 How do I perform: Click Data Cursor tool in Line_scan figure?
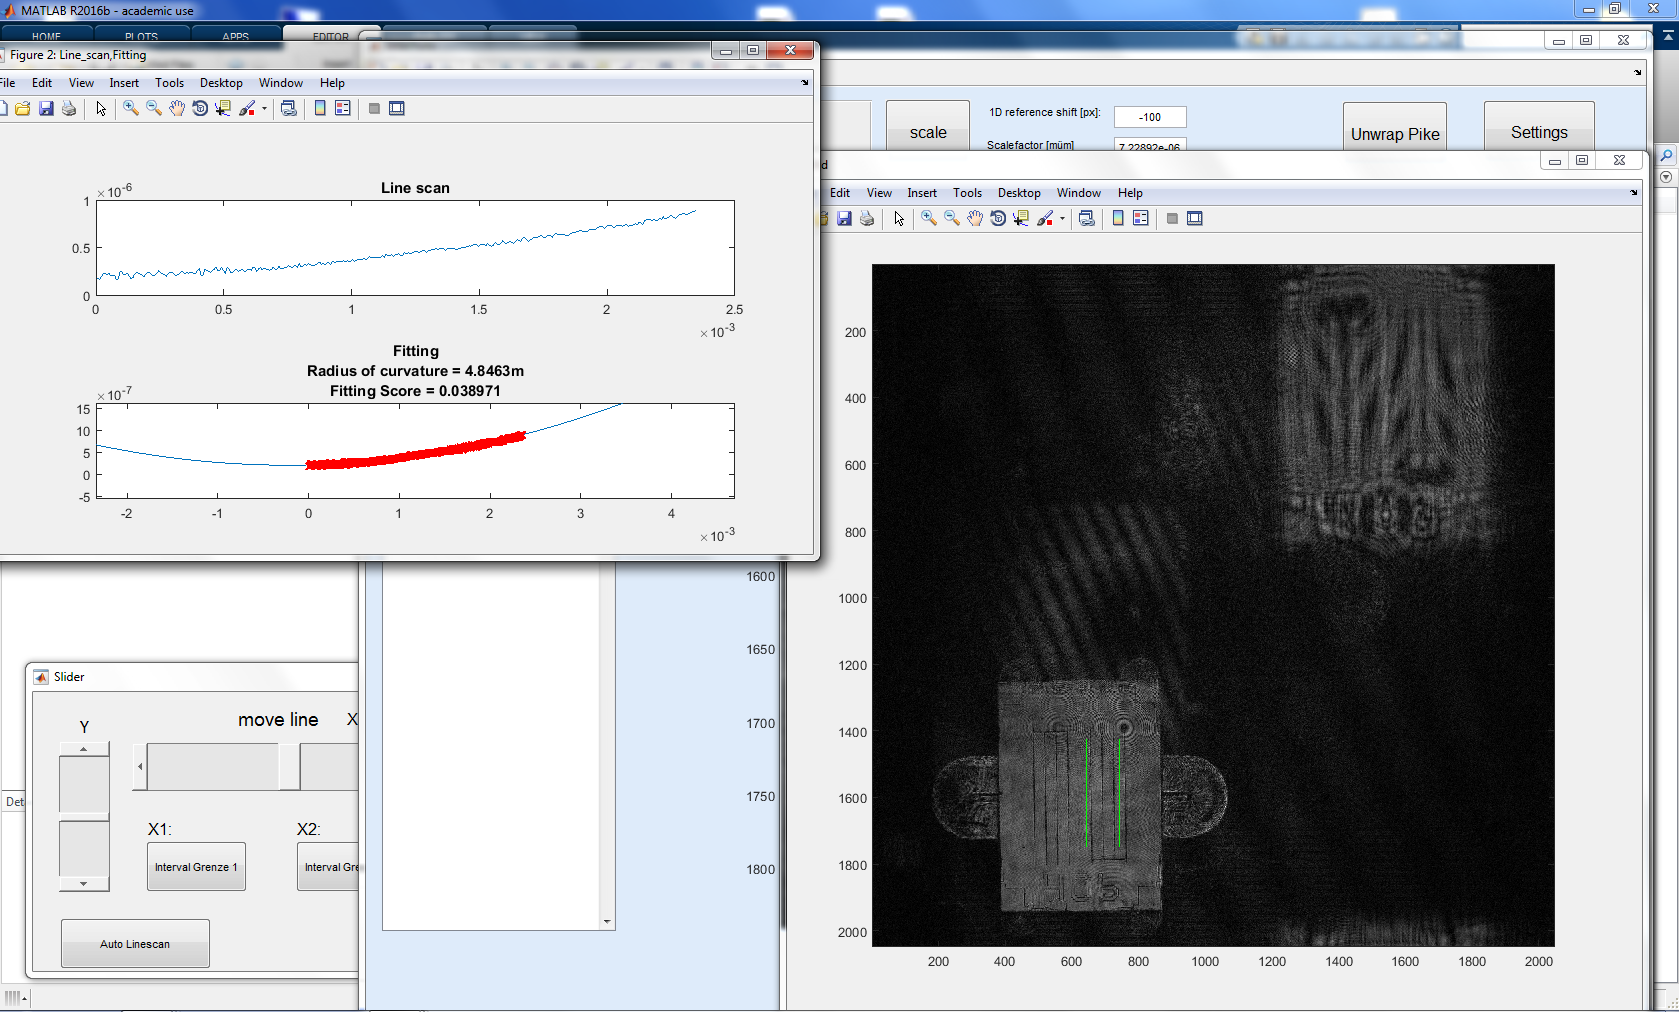point(223,109)
